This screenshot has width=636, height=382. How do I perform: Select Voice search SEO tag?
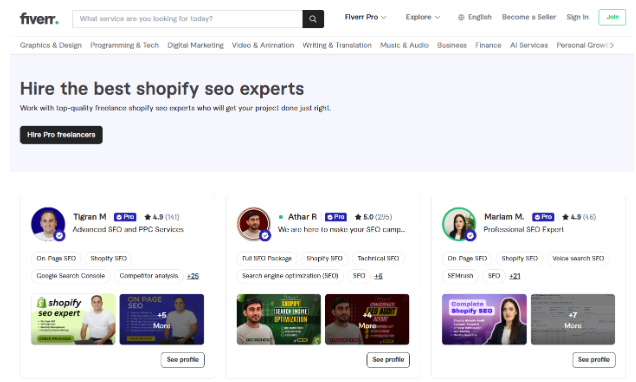point(578,258)
